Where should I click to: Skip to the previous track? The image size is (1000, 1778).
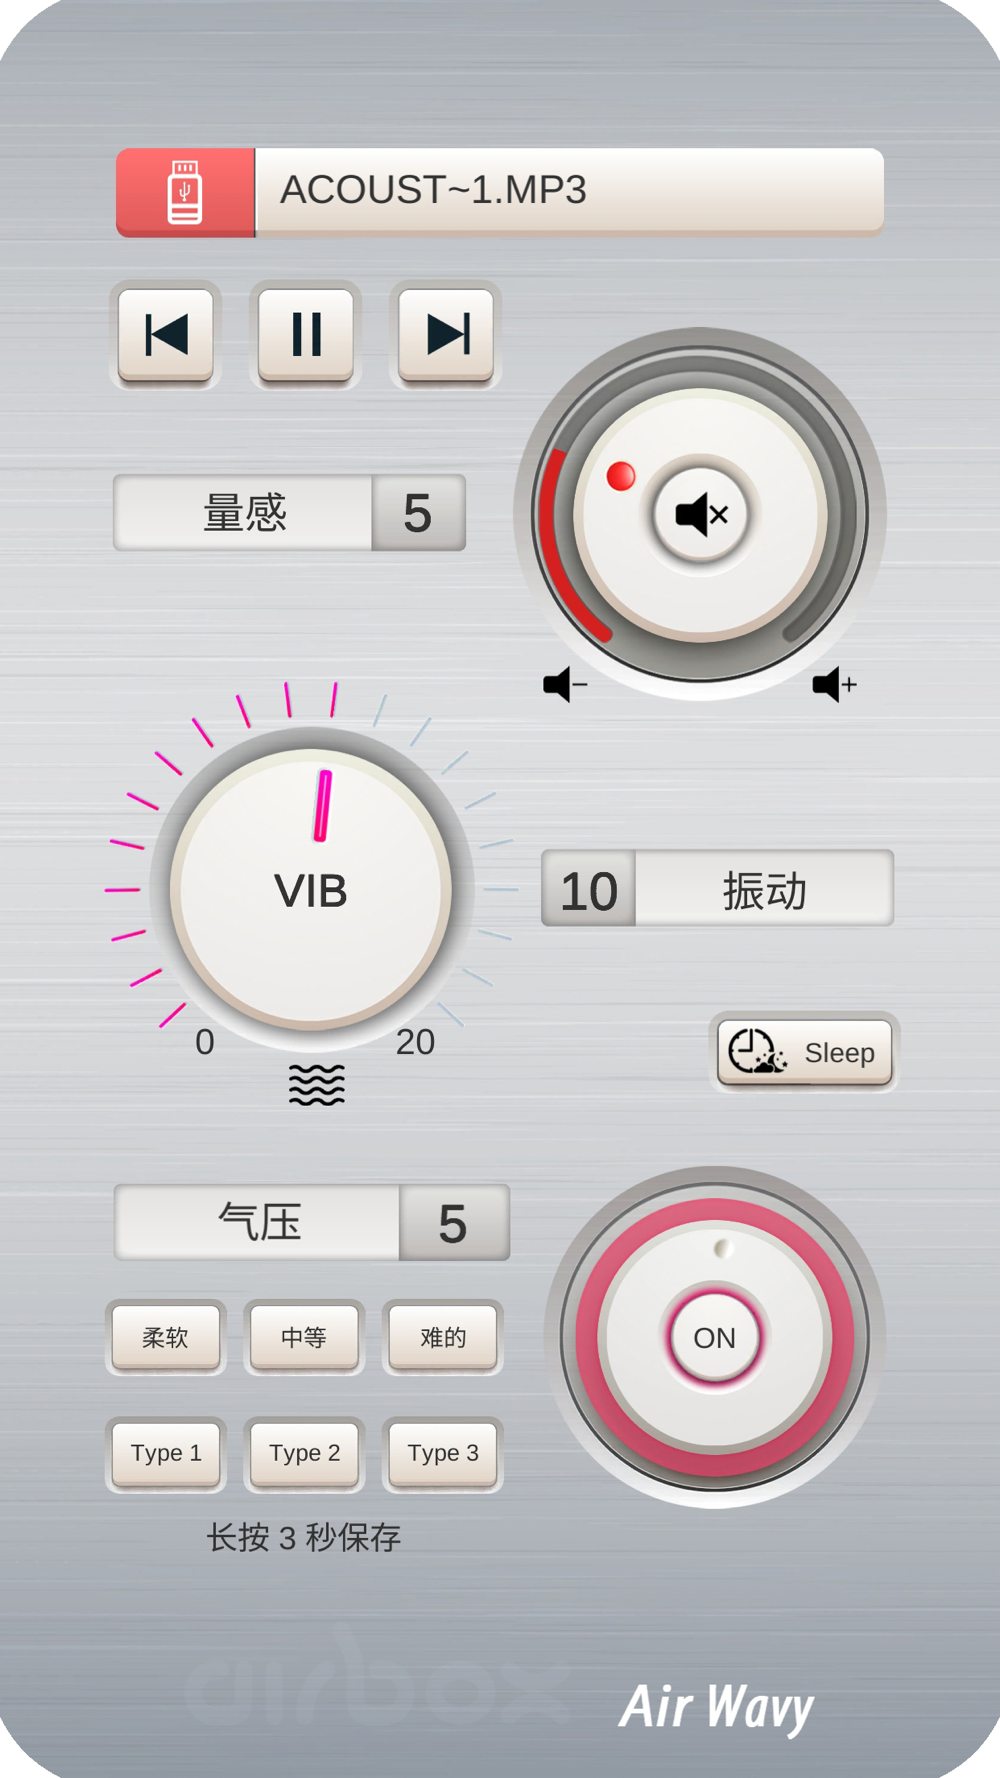click(166, 335)
